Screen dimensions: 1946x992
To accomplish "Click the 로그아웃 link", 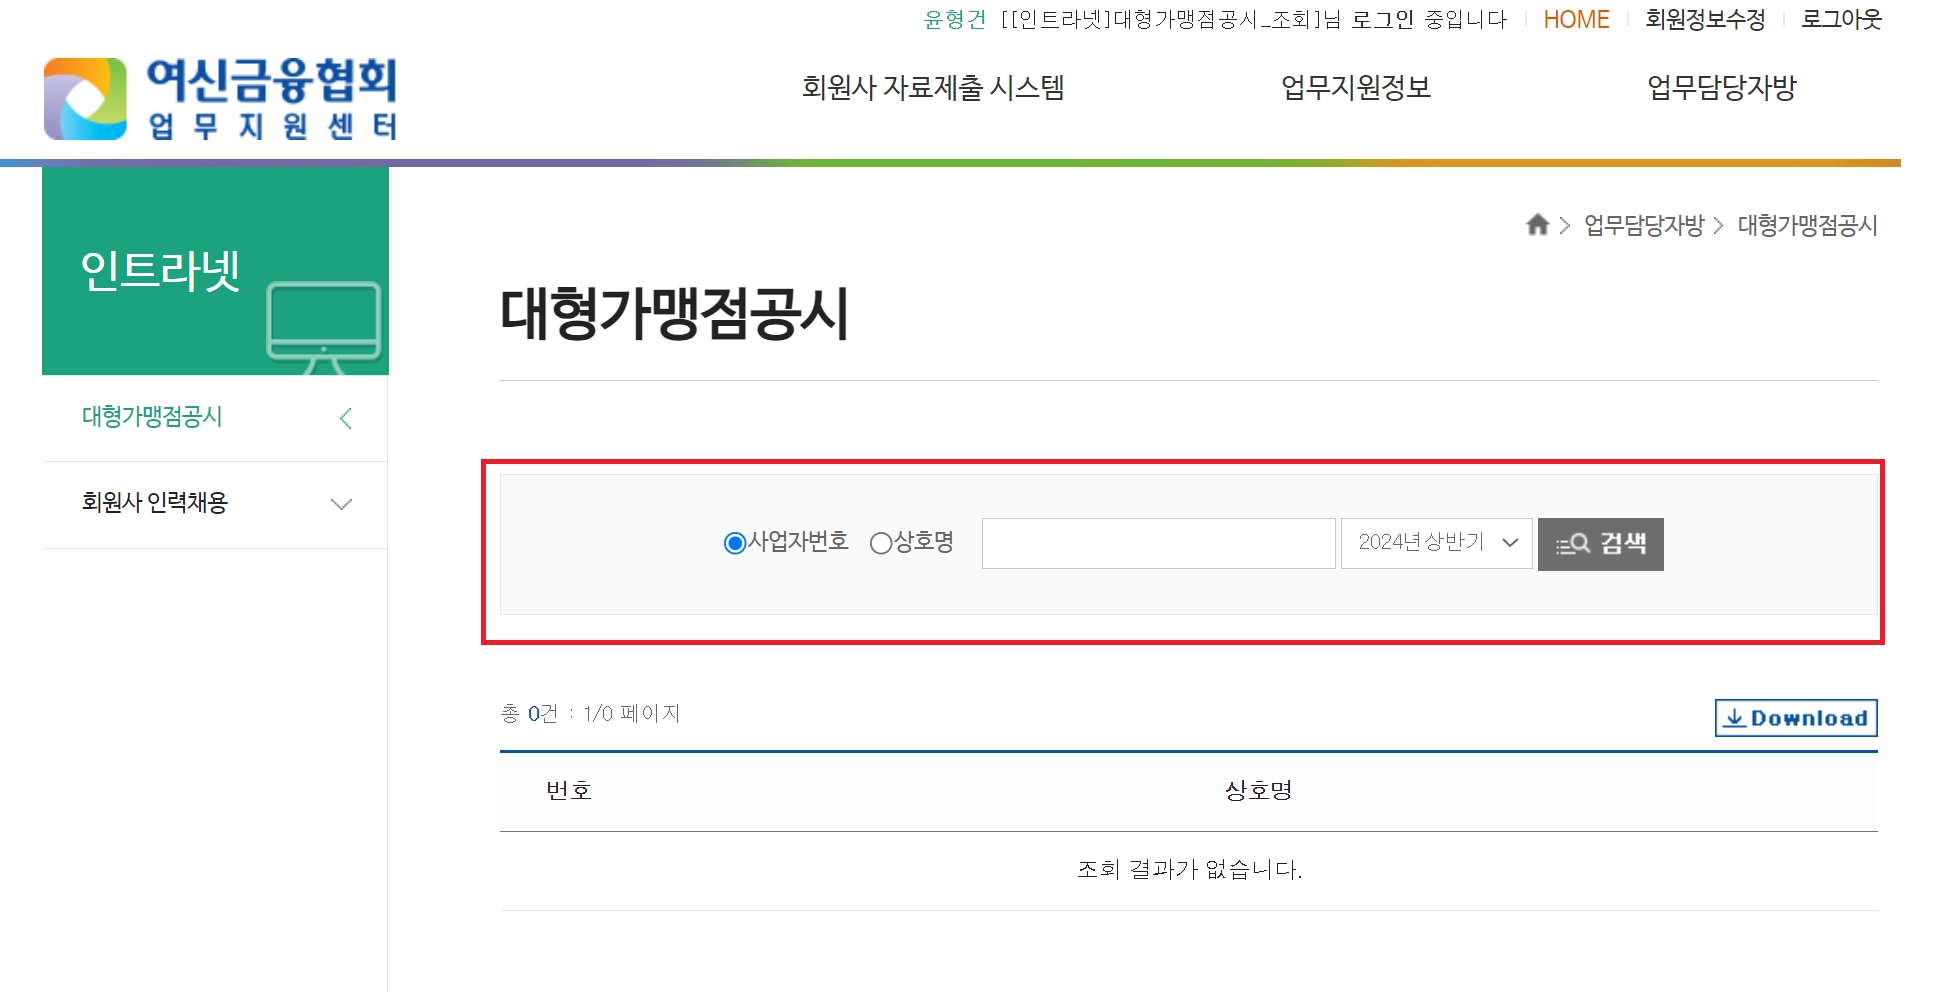I will pyautogui.click(x=1841, y=20).
